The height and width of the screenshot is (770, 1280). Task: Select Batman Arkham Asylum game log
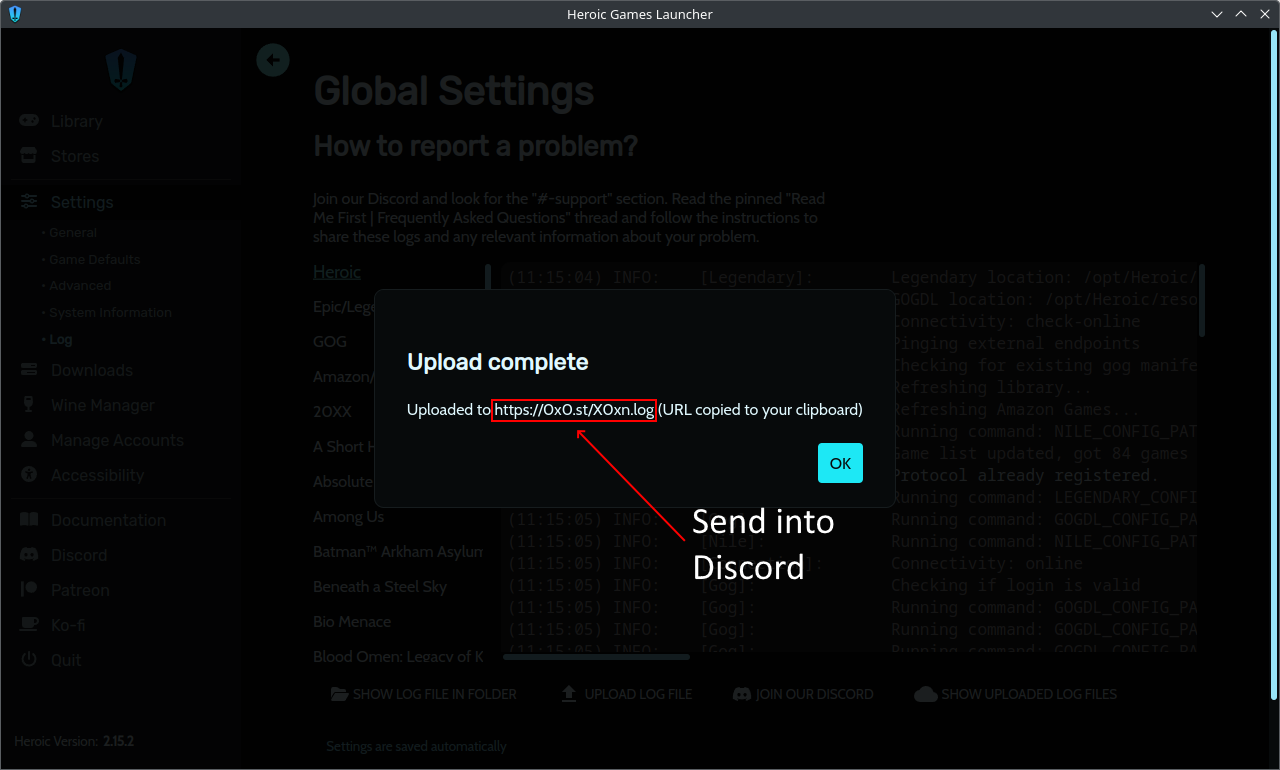[x=398, y=552]
